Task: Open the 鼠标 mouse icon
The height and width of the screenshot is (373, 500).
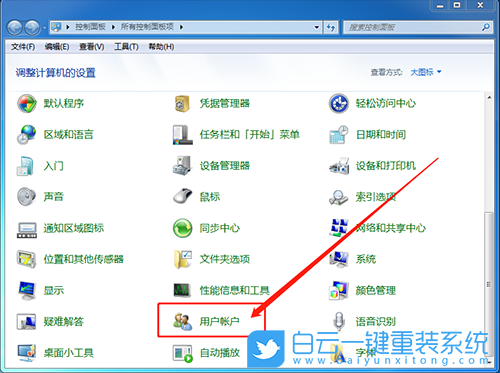Action: coord(182,196)
